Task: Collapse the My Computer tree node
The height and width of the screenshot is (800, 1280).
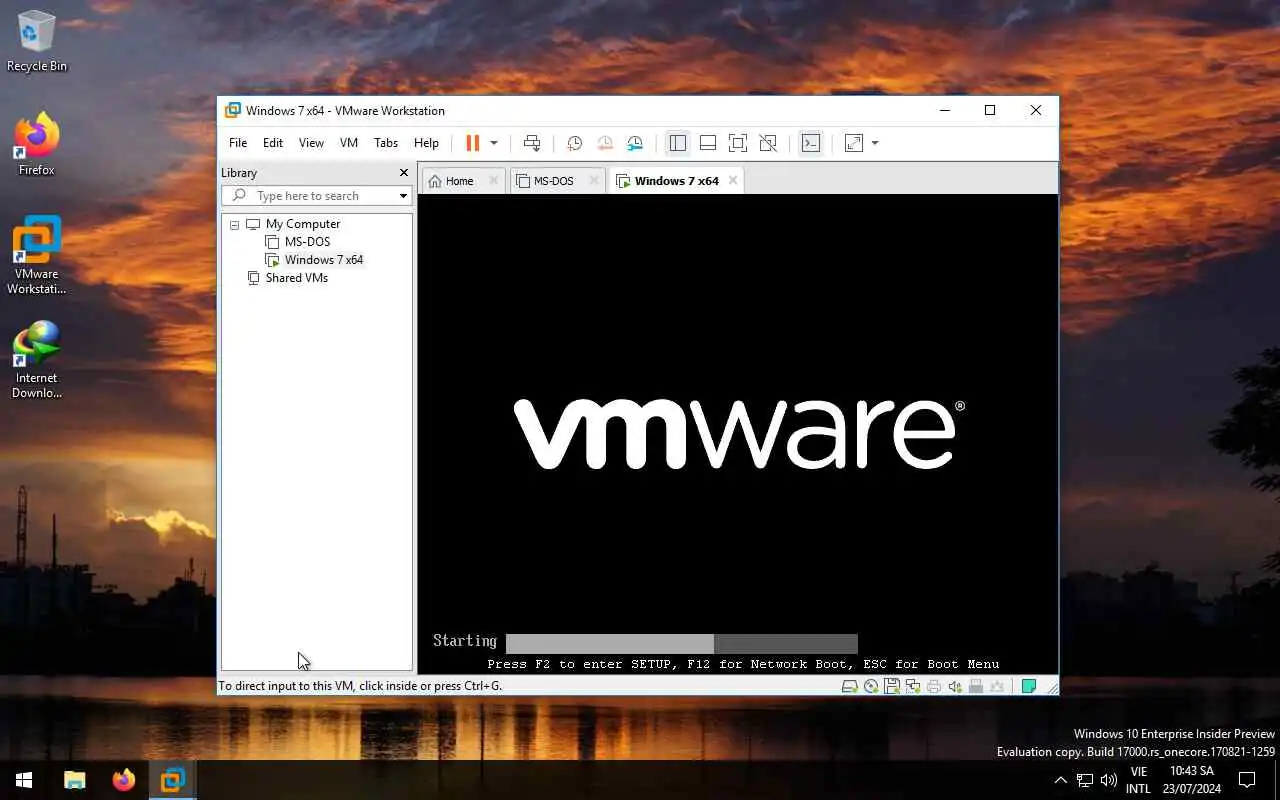Action: coord(234,225)
